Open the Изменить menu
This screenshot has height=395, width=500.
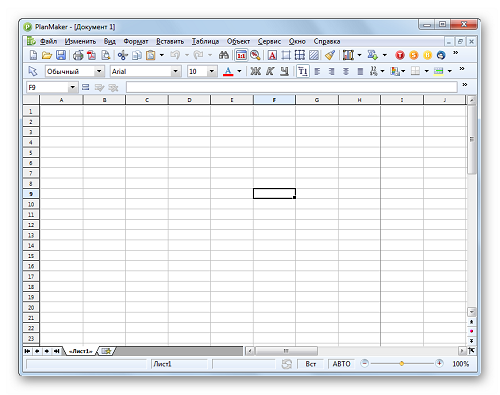pos(80,41)
